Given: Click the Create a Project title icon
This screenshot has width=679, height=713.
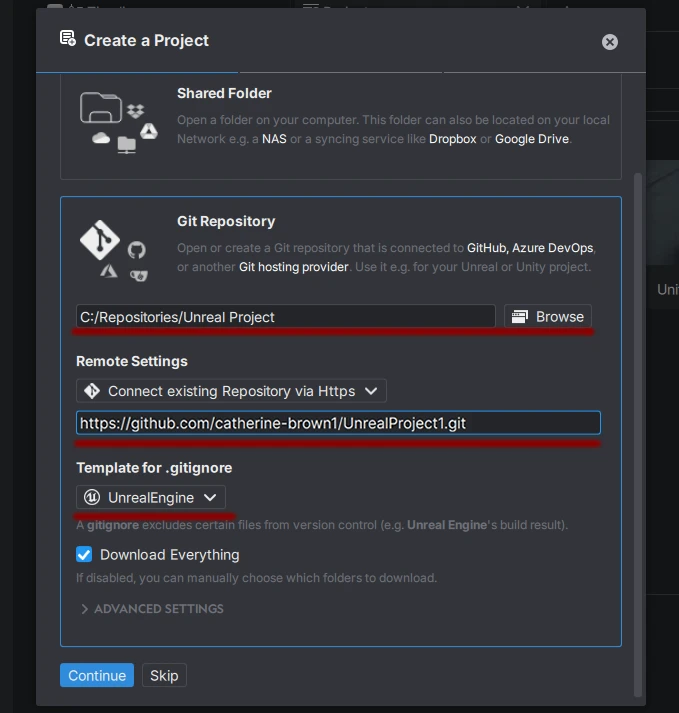Looking at the screenshot, I should tap(68, 38).
